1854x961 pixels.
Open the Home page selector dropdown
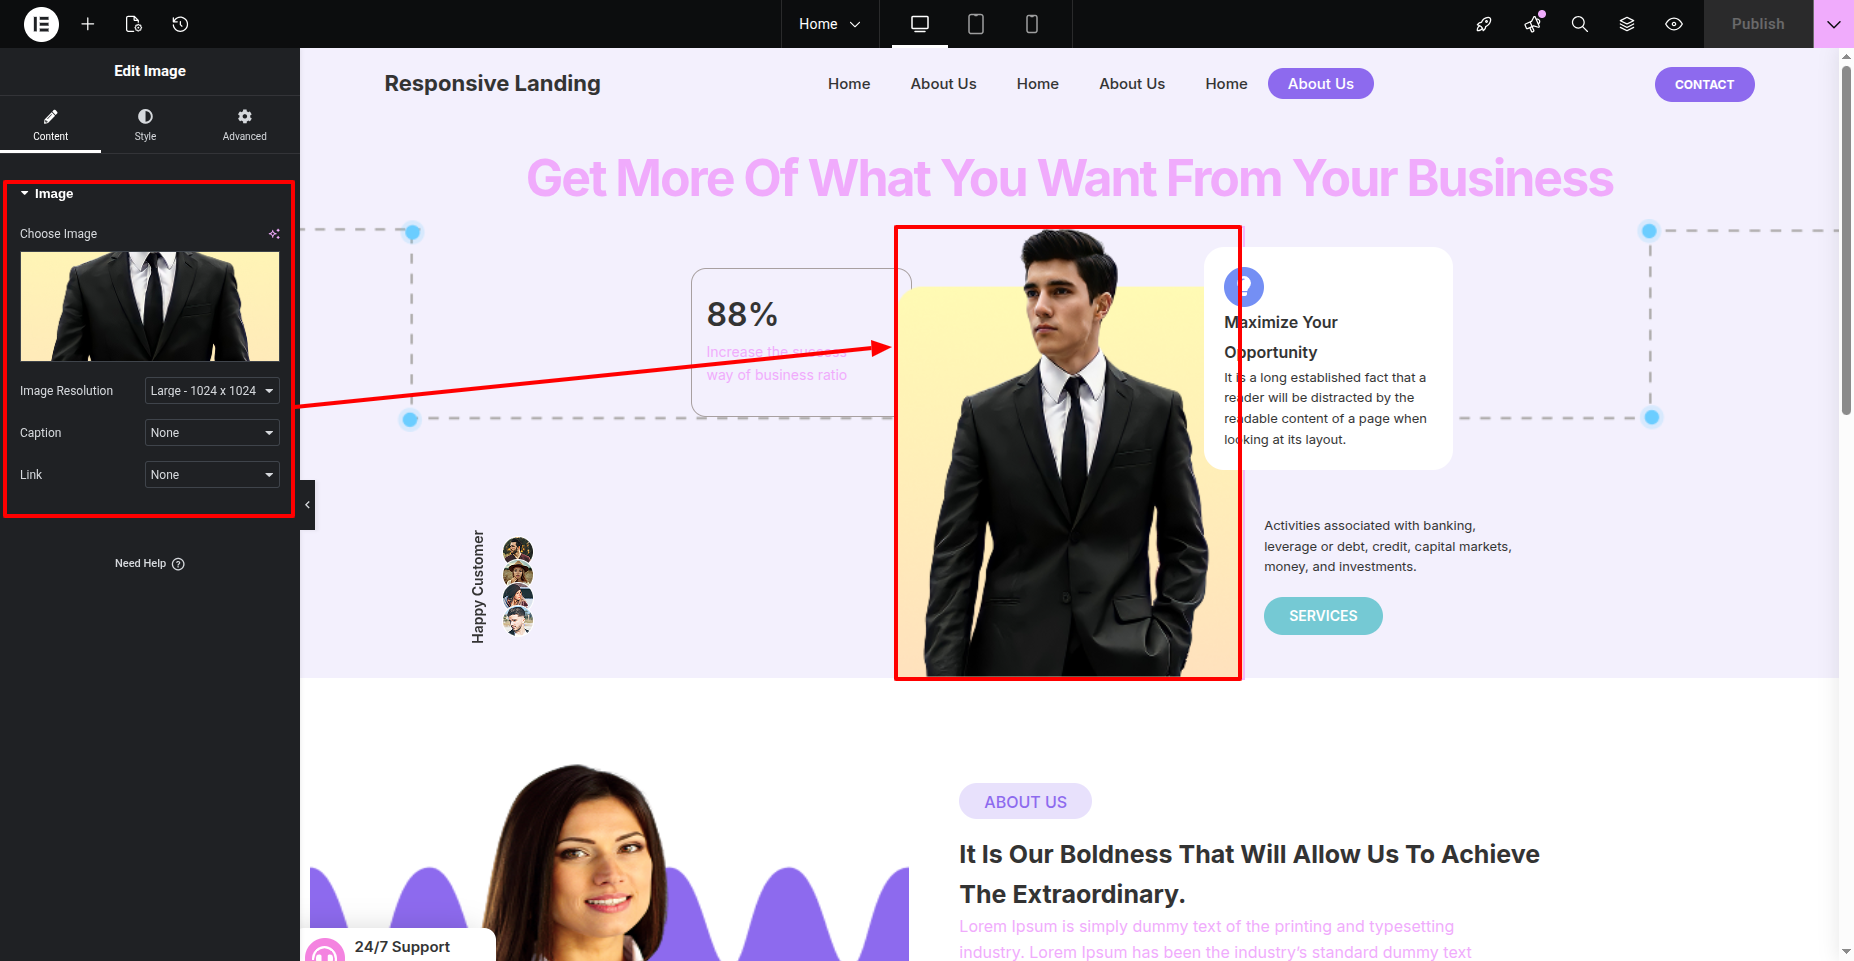tap(829, 24)
